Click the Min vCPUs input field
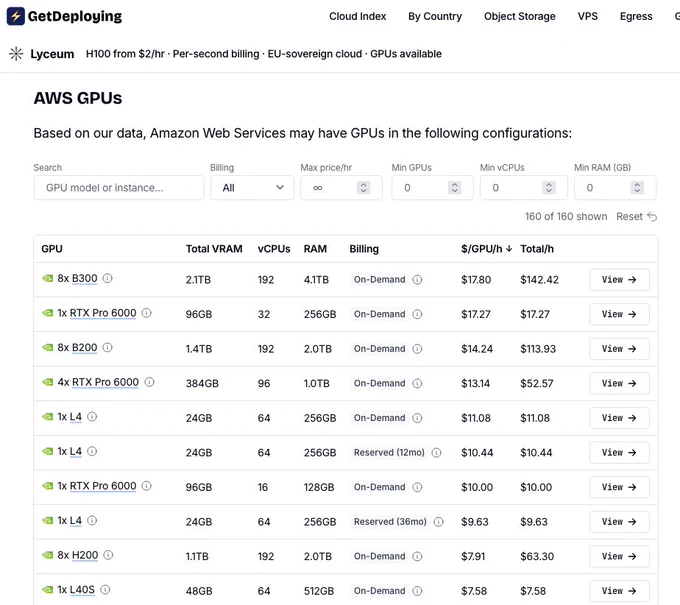Viewport: 680px width, 605px height. [x=523, y=188]
